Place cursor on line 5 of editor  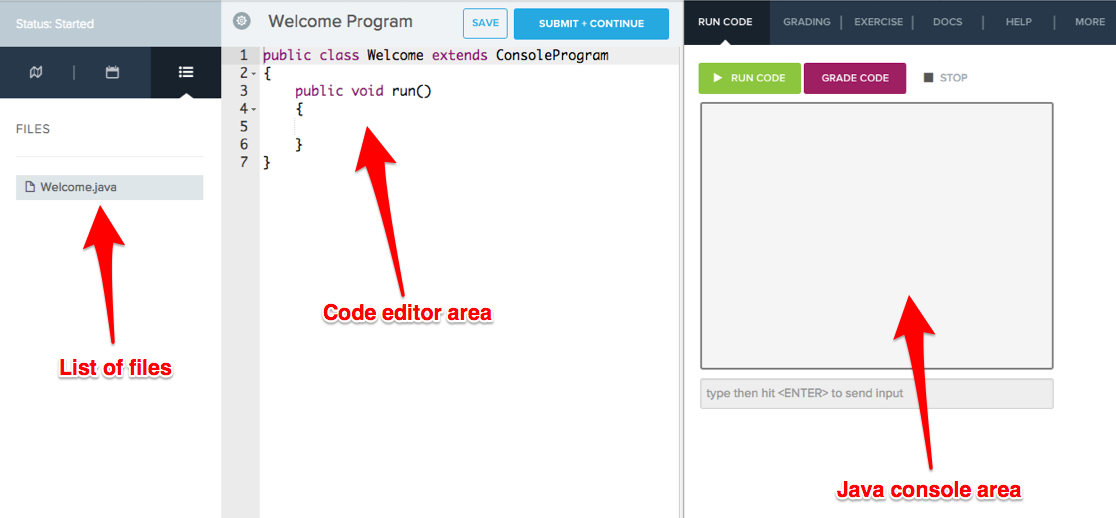click(x=470, y=127)
